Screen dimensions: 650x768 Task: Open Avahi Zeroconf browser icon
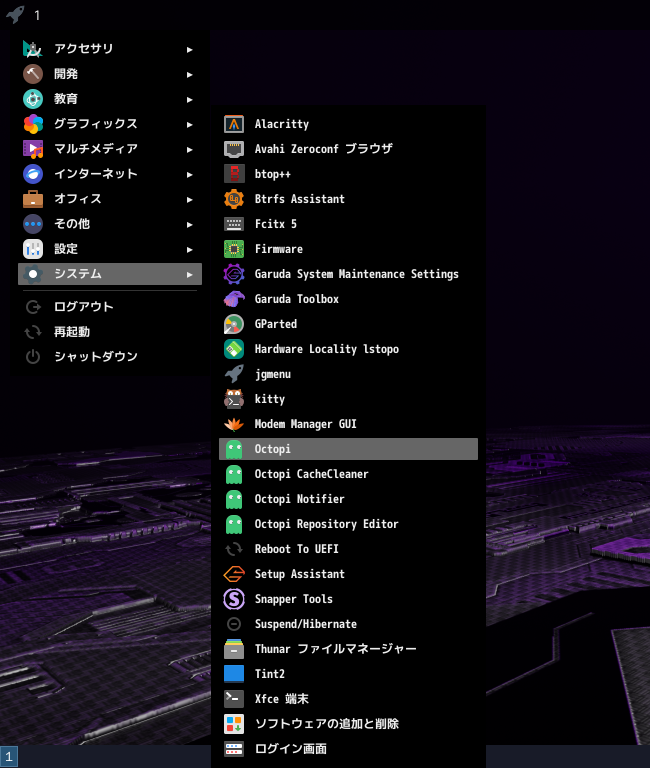234,149
